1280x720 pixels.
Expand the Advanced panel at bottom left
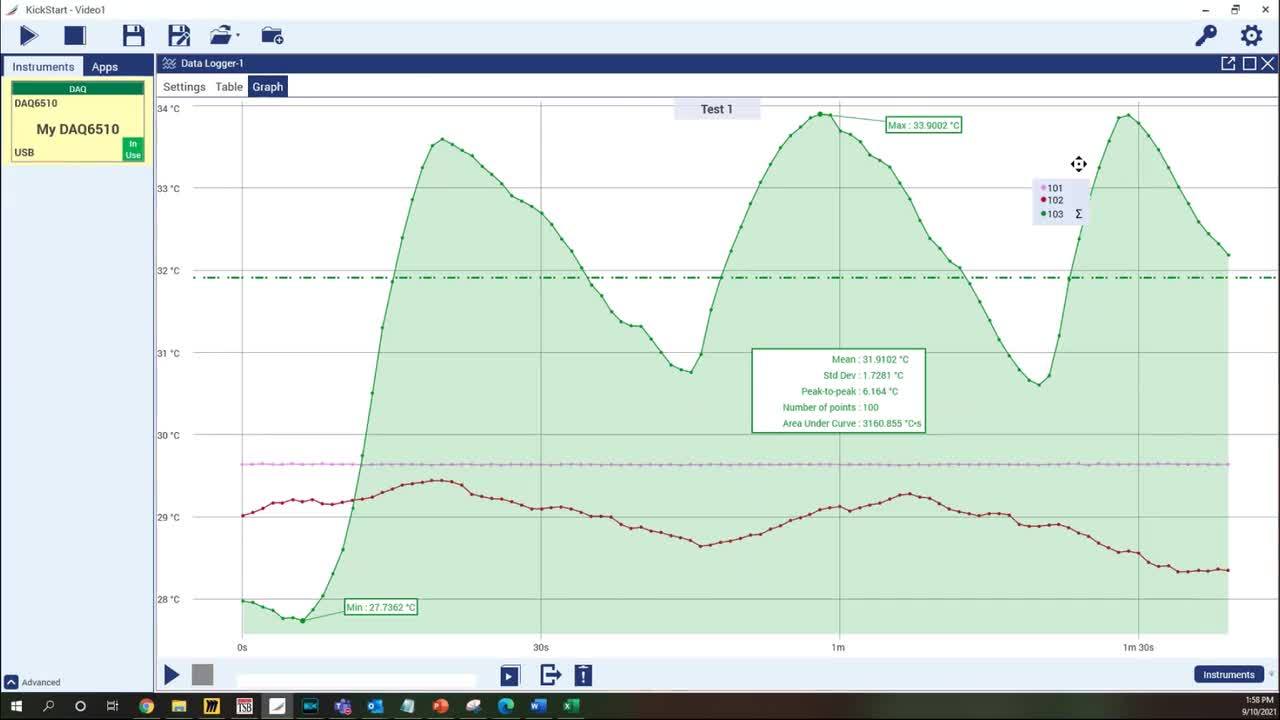click(x=33, y=682)
